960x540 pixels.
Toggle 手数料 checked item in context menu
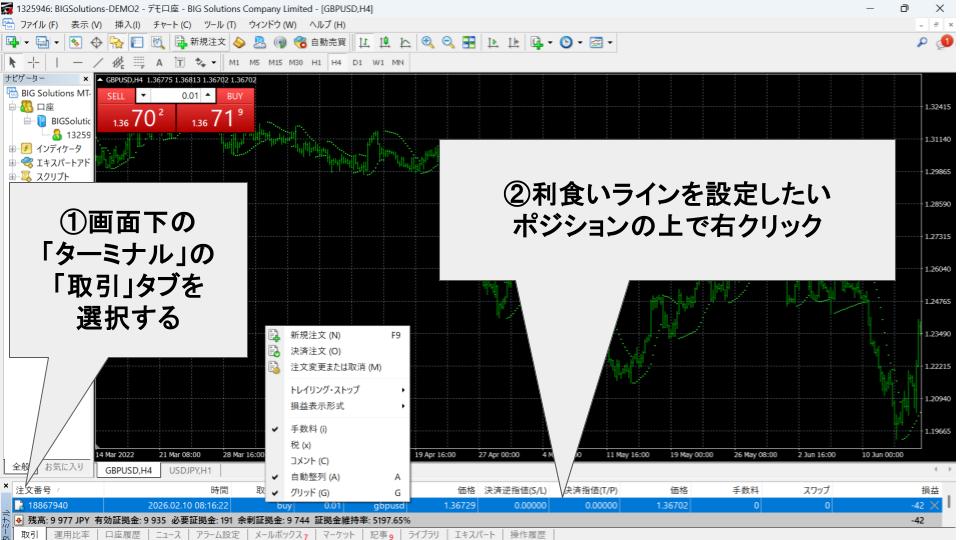pyautogui.click(x=301, y=428)
